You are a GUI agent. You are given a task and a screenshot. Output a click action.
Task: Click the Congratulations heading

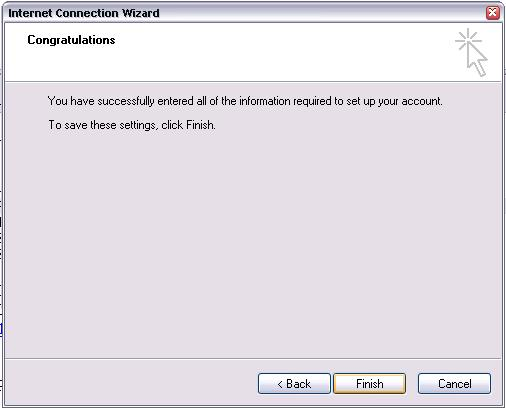tap(71, 40)
